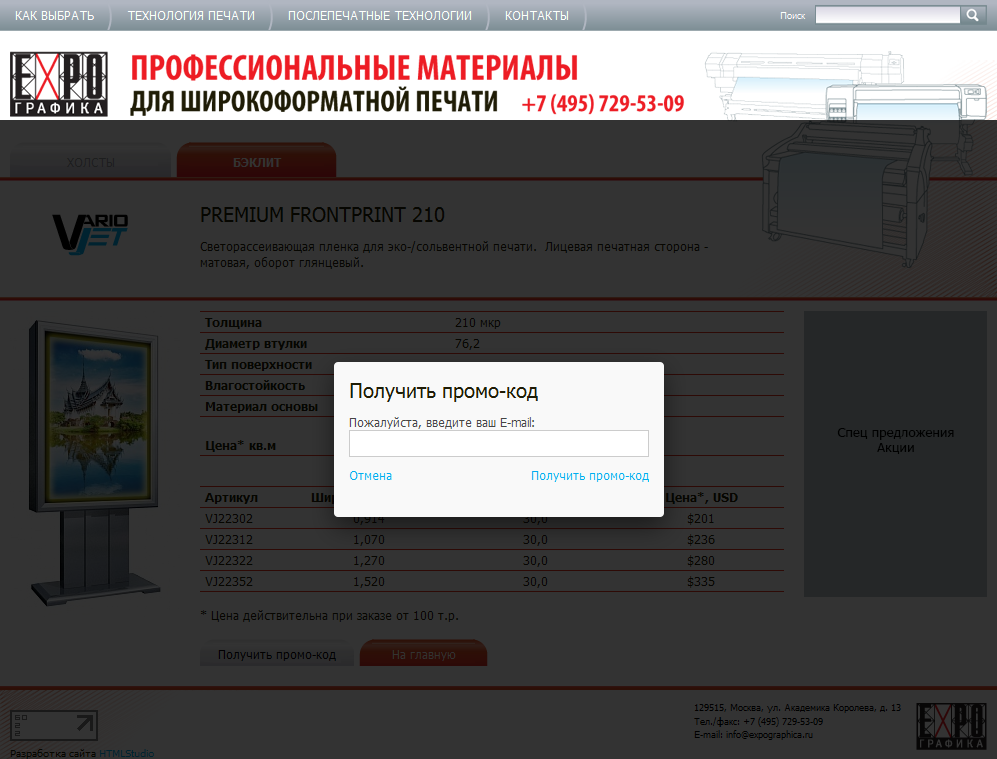The height and width of the screenshot is (759, 997).
Task: Click the backlit display product image
Action: point(94,463)
